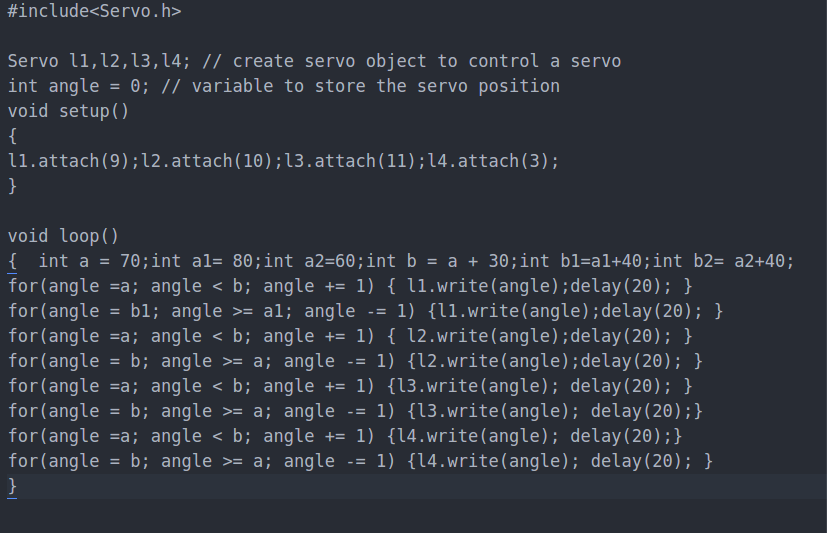Click 'int b2= a2+40' at line end
This screenshot has width=827, height=533.
719,261
